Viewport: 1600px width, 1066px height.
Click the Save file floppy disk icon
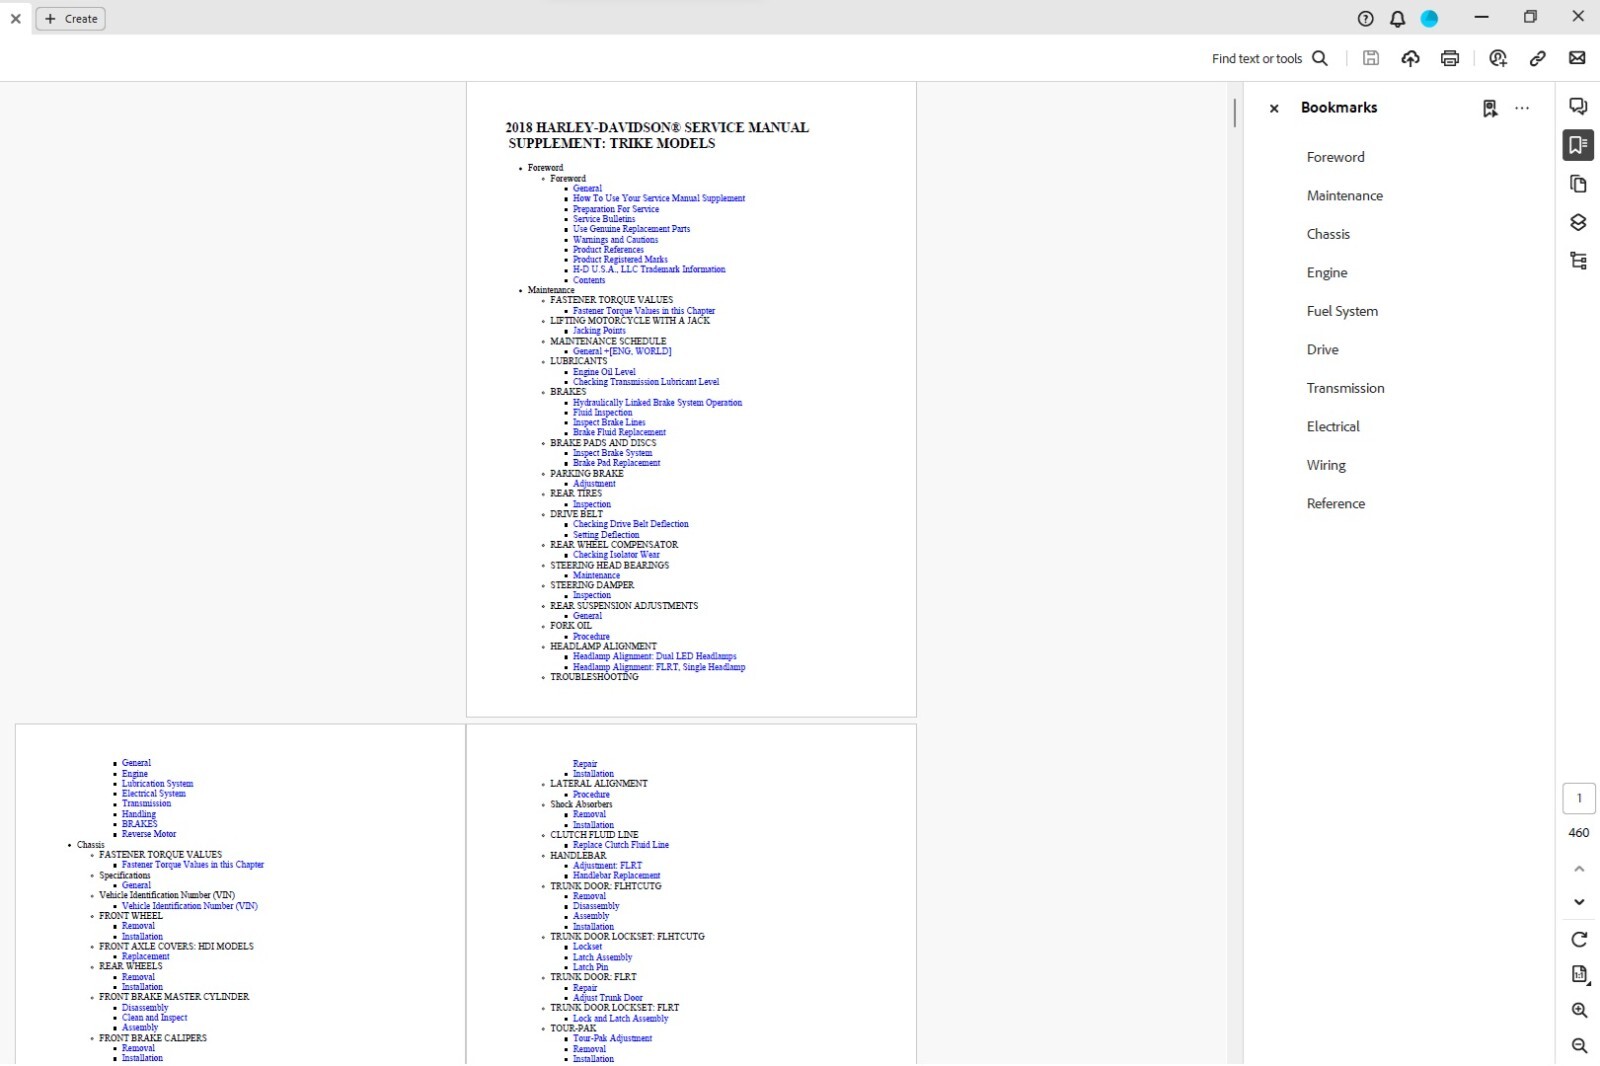[x=1371, y=58]
